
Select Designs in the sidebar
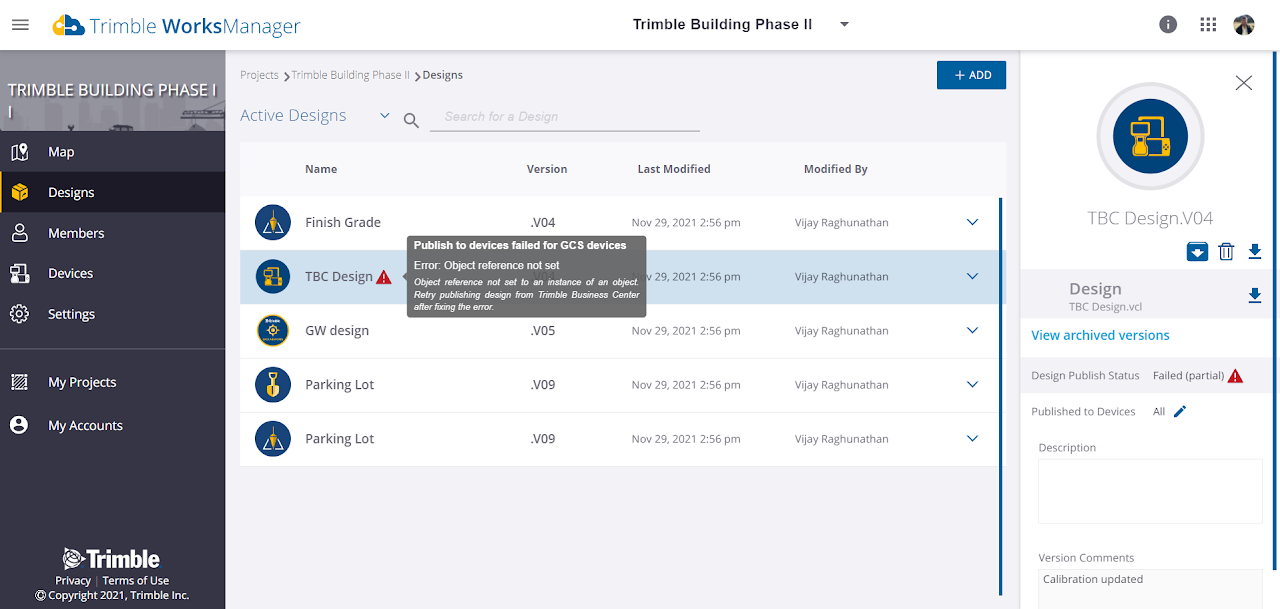112,192
